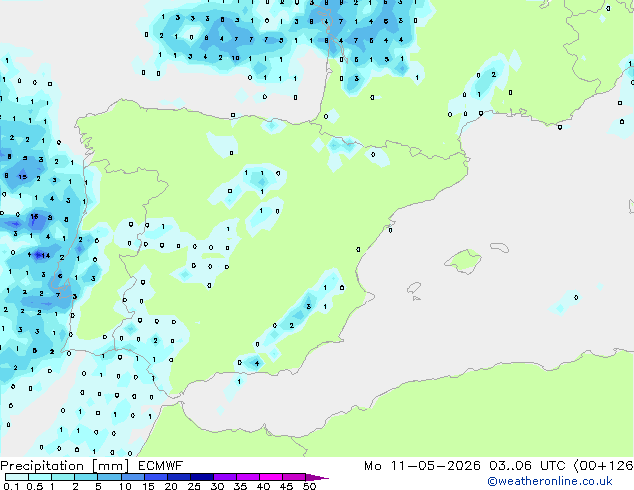The height and width of the screenshot is (490, 634).
Task: Click the legend swatch between 15 and 20
Action: 156,477
